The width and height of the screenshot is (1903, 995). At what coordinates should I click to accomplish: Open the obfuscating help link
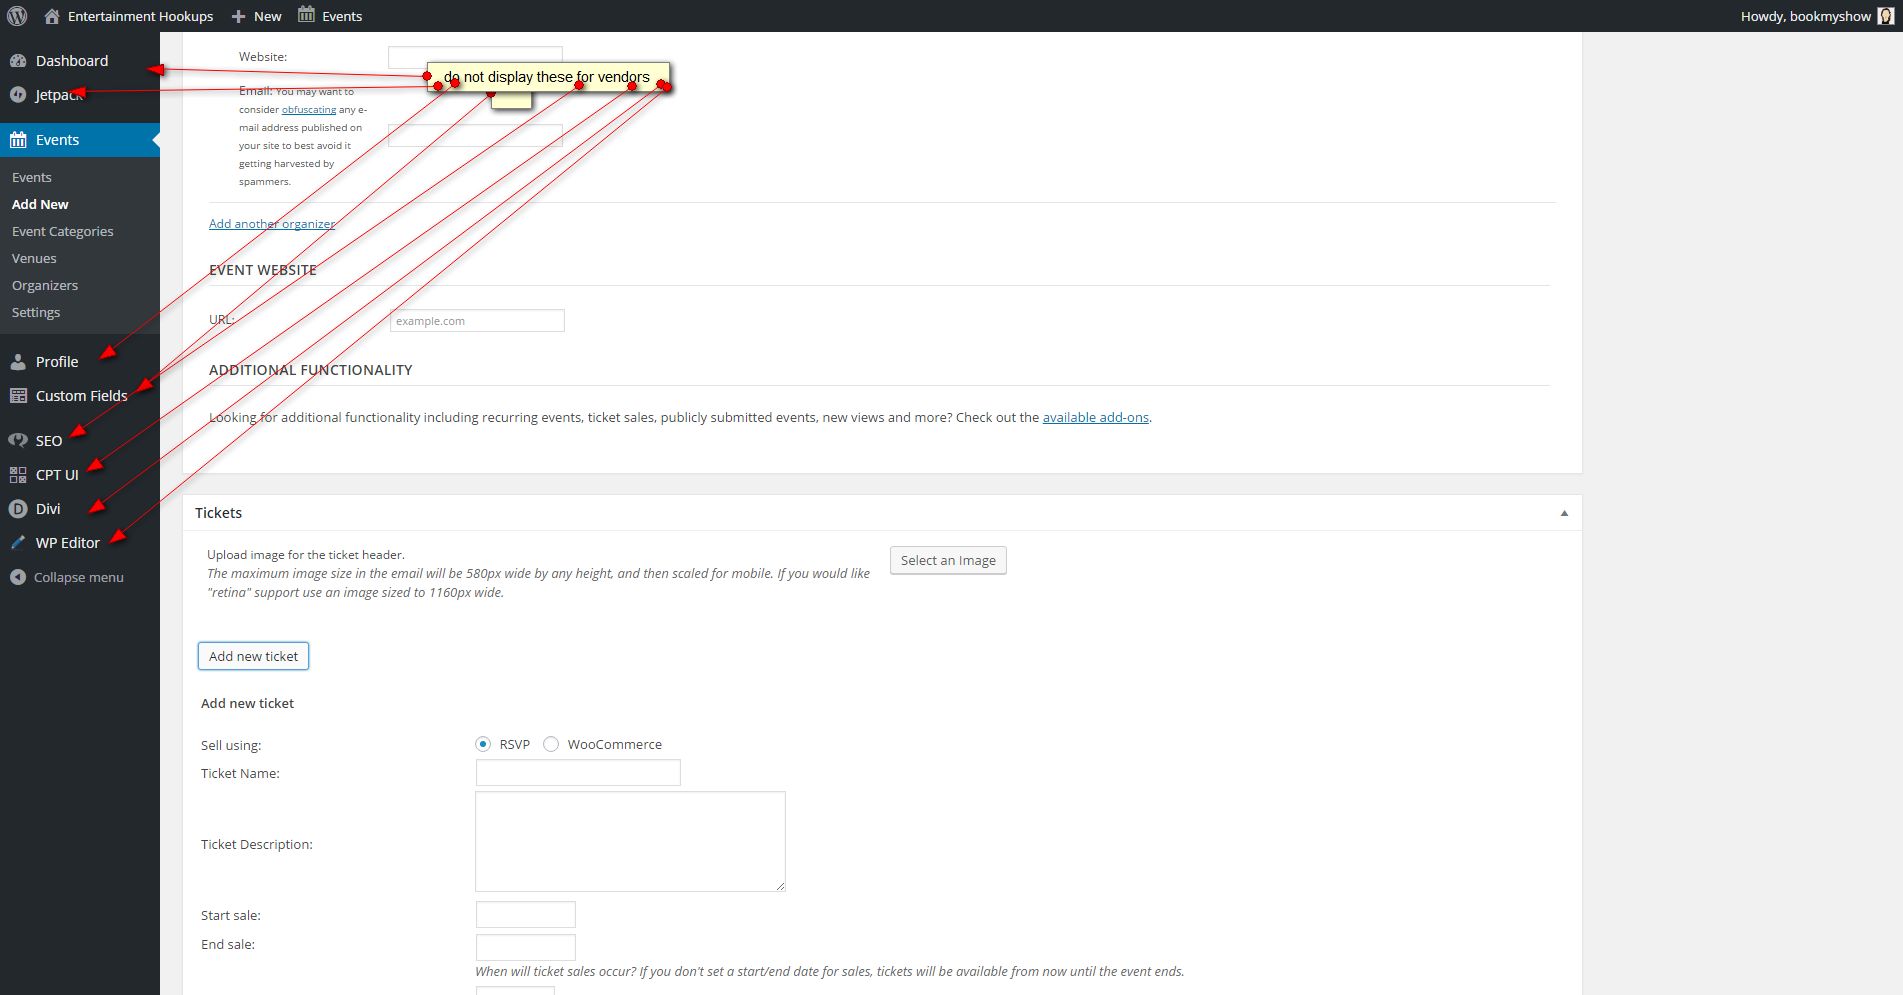tap(309, 109)
